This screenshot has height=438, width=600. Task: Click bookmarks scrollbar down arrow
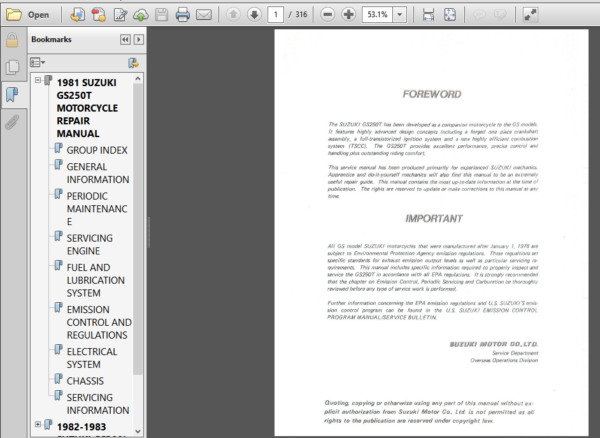(x=138, y=431)
